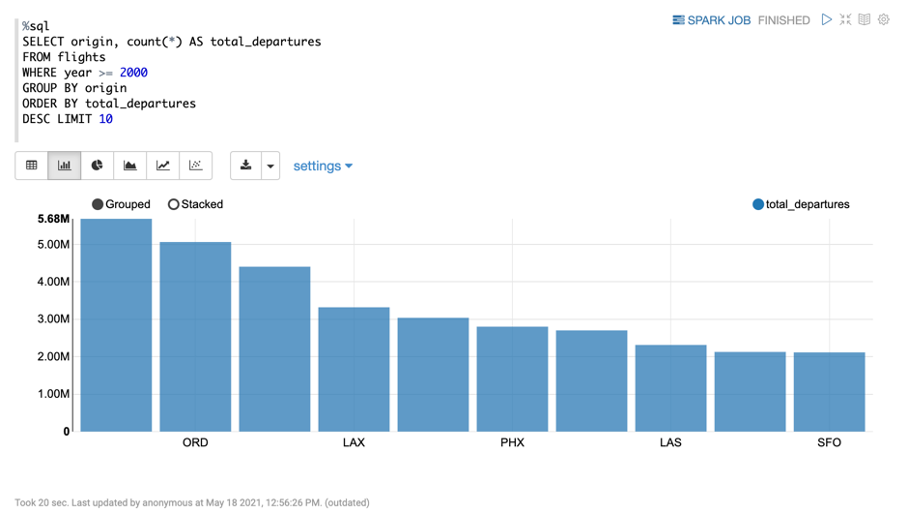The width and height of the screenshot is (908, 514).
Task: Click the tallest 5.68M bar
Action: point(116,325)
